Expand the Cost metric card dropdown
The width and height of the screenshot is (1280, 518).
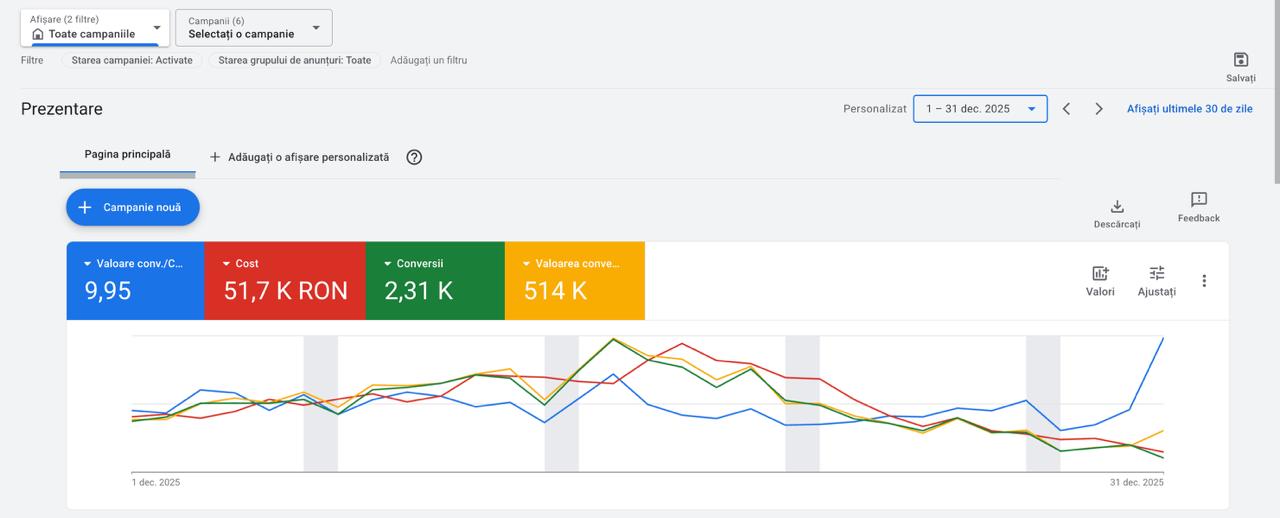tap(227, 264)
